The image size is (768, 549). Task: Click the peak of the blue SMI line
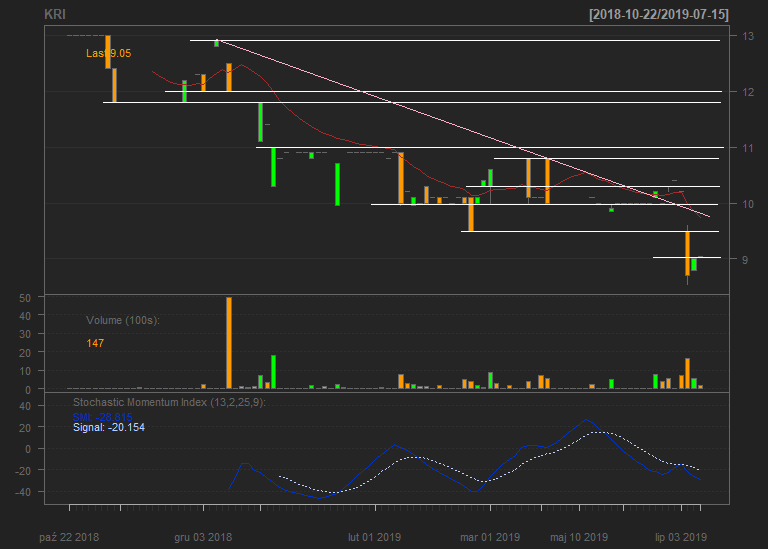(x=586, y=420)
